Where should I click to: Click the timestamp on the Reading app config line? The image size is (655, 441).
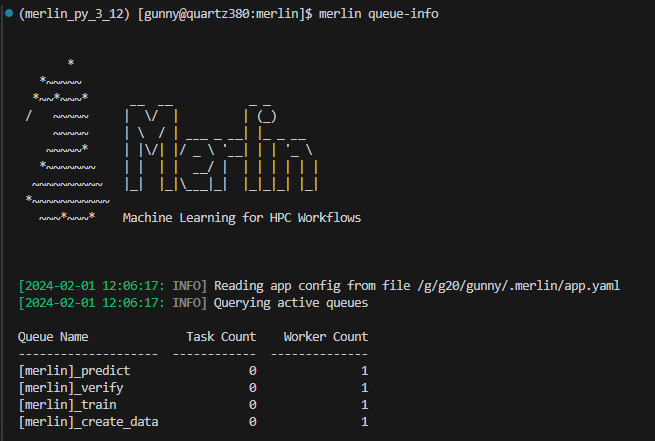(x=91, y=286)
